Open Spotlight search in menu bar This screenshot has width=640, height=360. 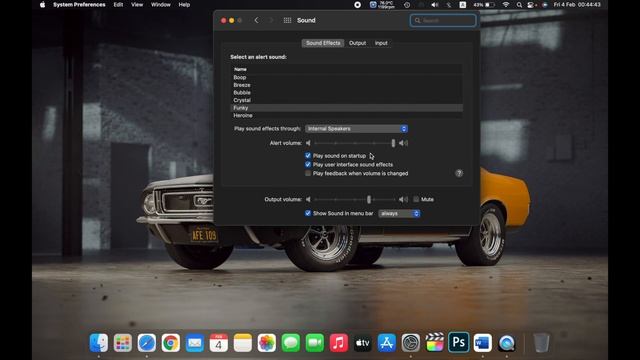(x=519, y=5)
